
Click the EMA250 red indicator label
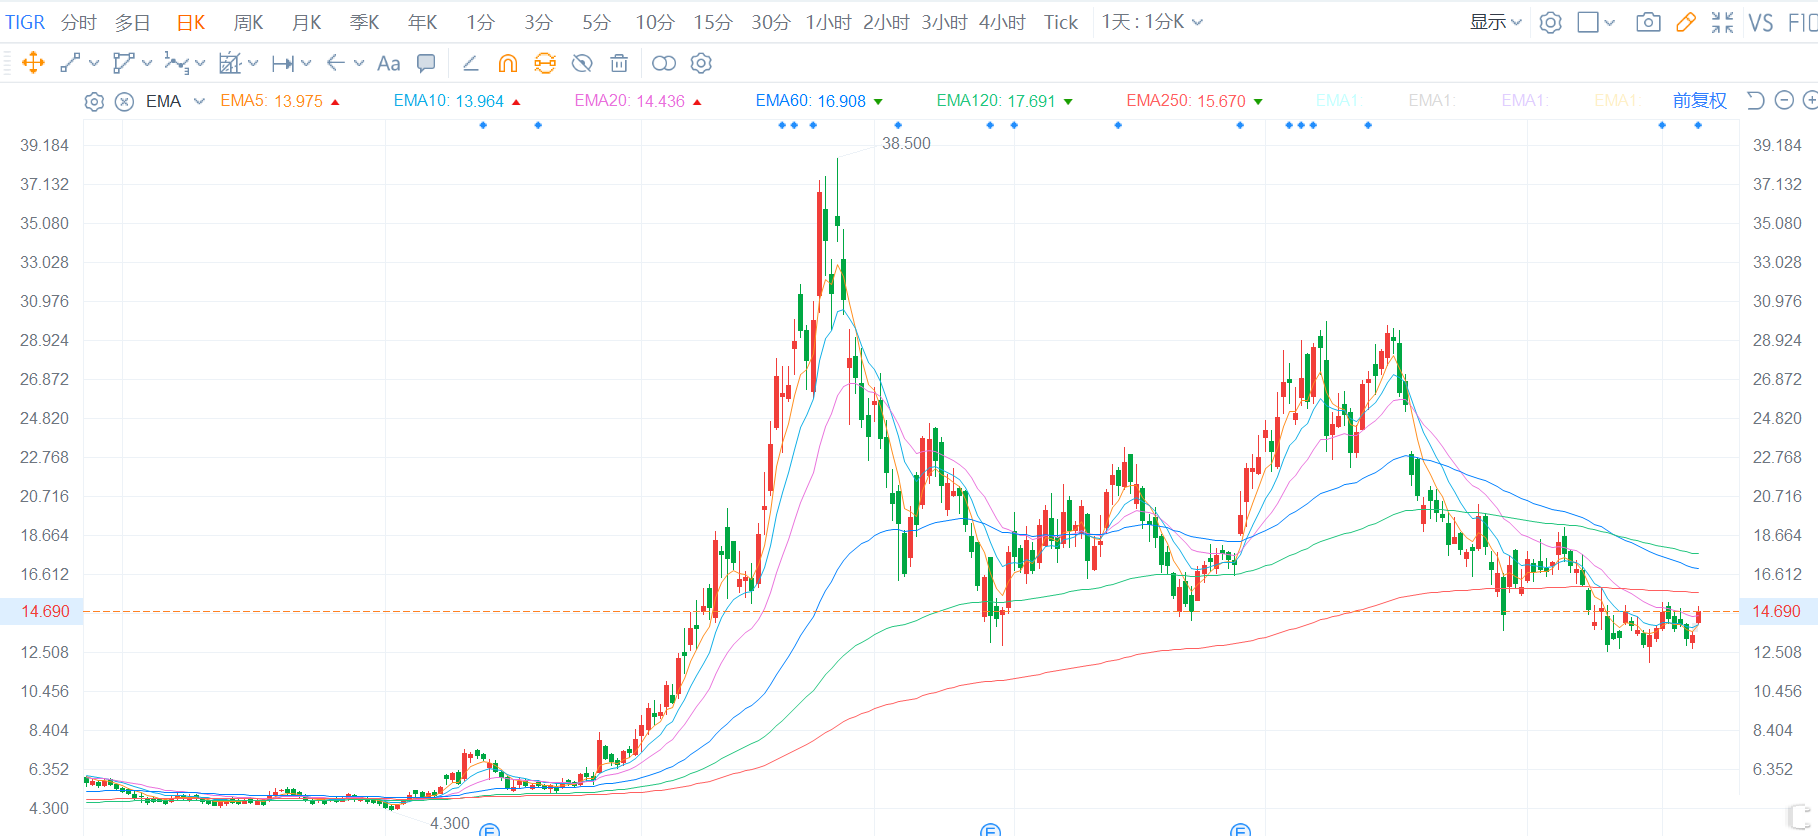[x=1185, y=101]
